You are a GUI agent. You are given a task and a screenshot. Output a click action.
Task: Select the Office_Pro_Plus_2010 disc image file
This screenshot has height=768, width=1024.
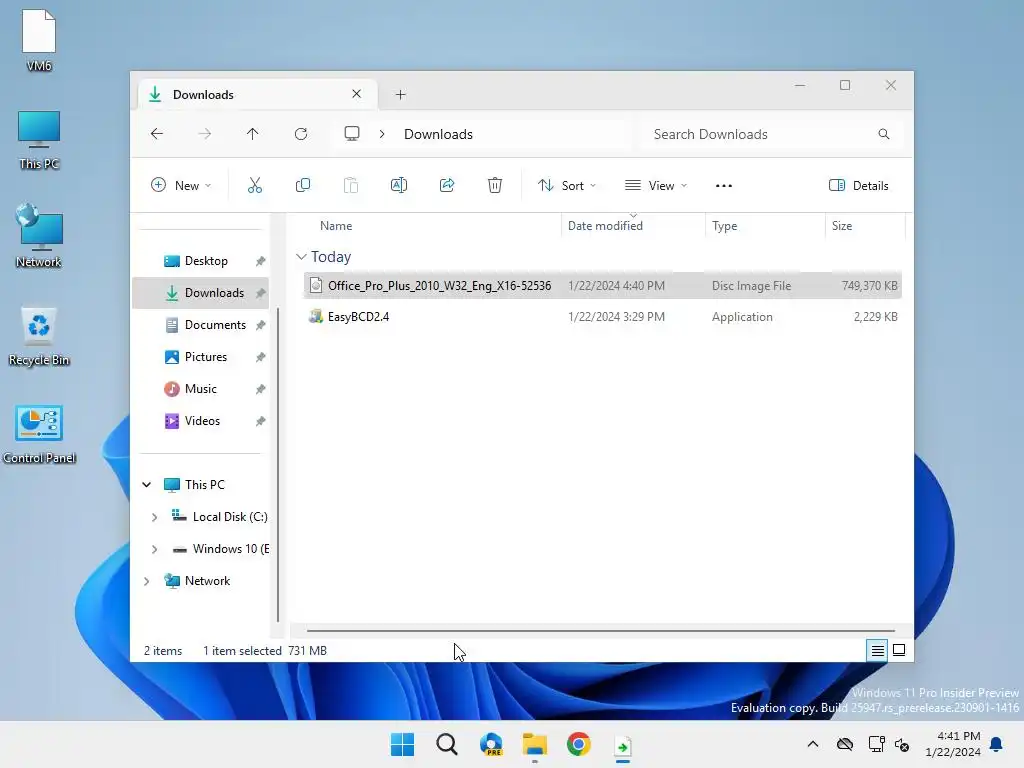coord(602,285)
